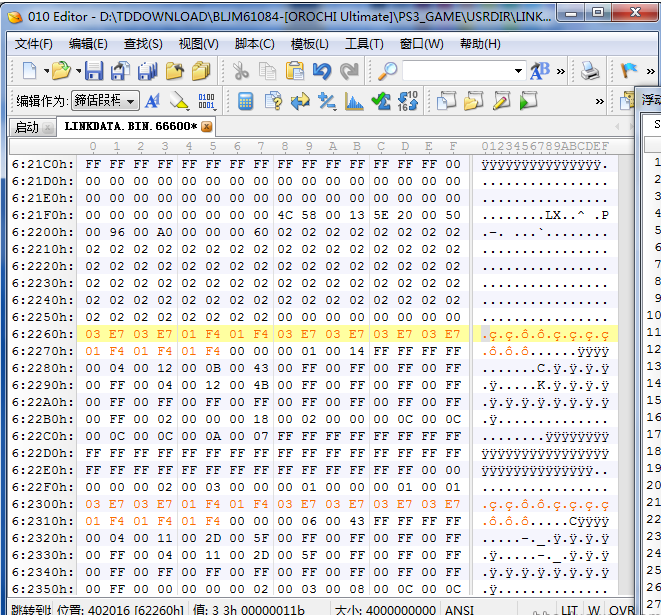Click the font style icon in edit toolbar
The image size is (661, 615).
tap(153, 101)
